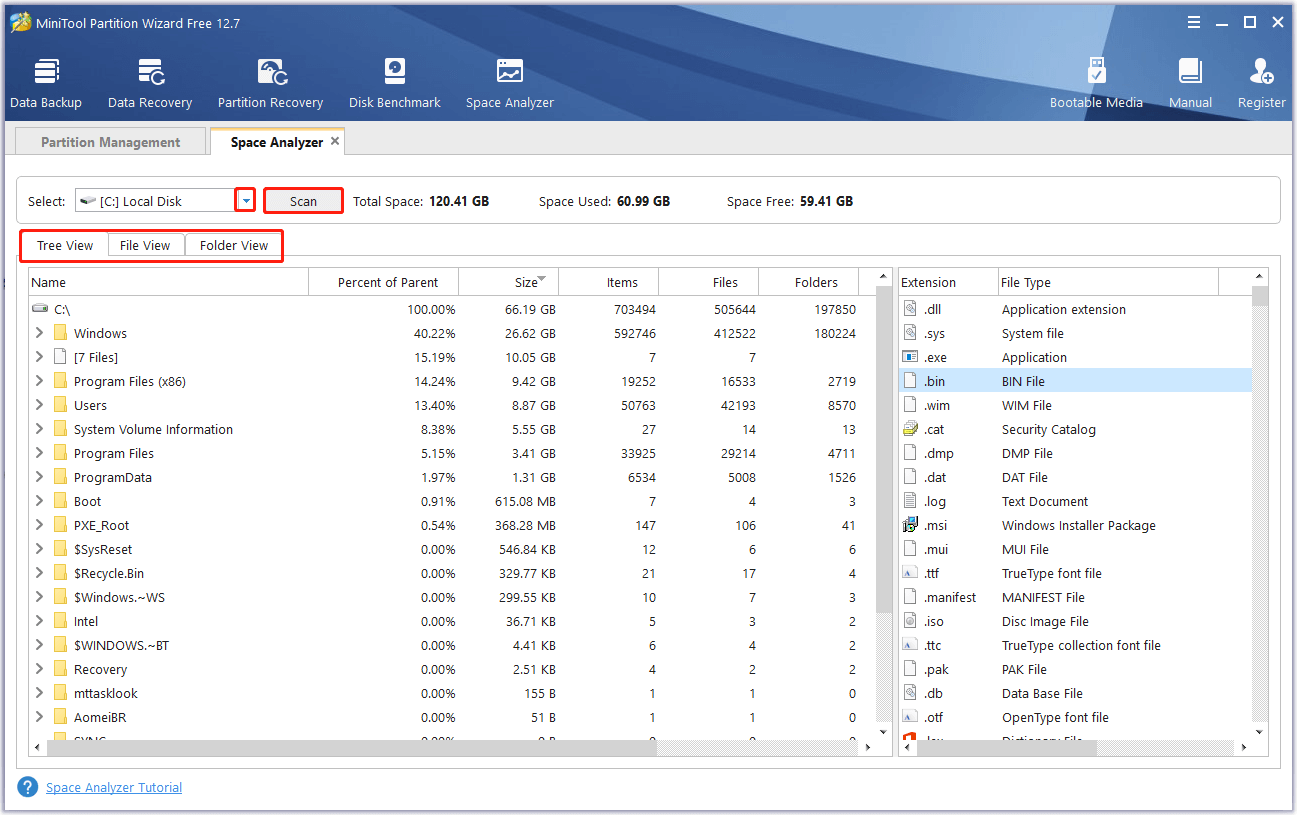Close the Space Analyzer tab
This screenshot has height=815, width=1297.
click(335, 141)
